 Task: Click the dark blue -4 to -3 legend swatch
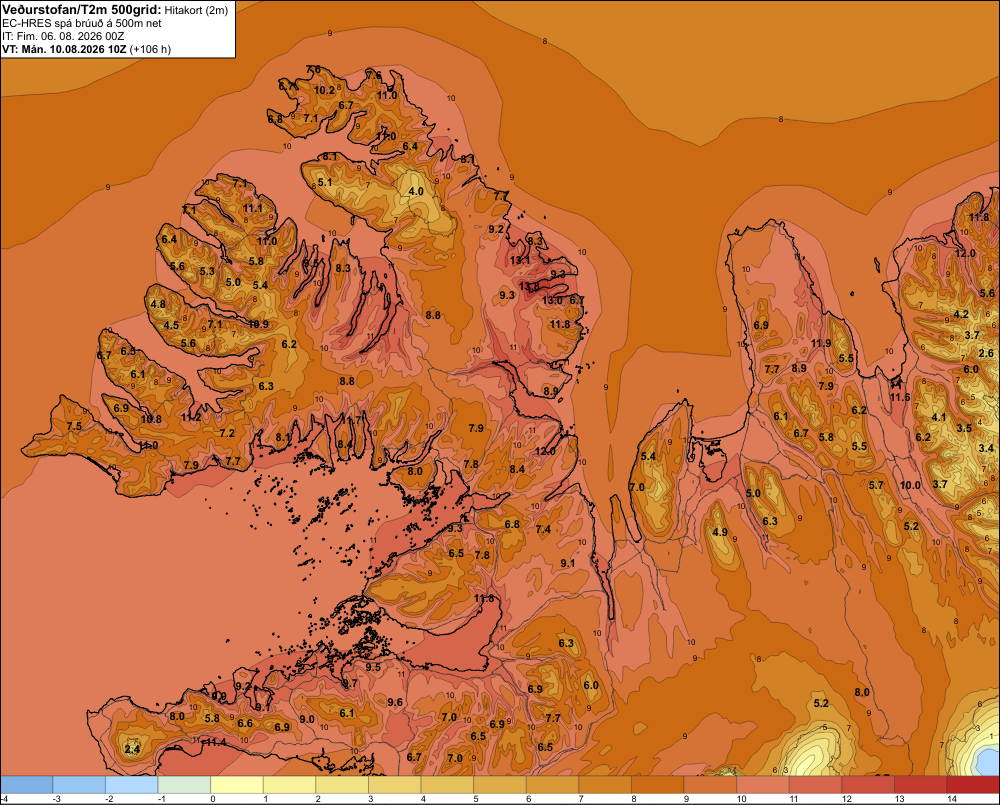[x=26, y=785]
